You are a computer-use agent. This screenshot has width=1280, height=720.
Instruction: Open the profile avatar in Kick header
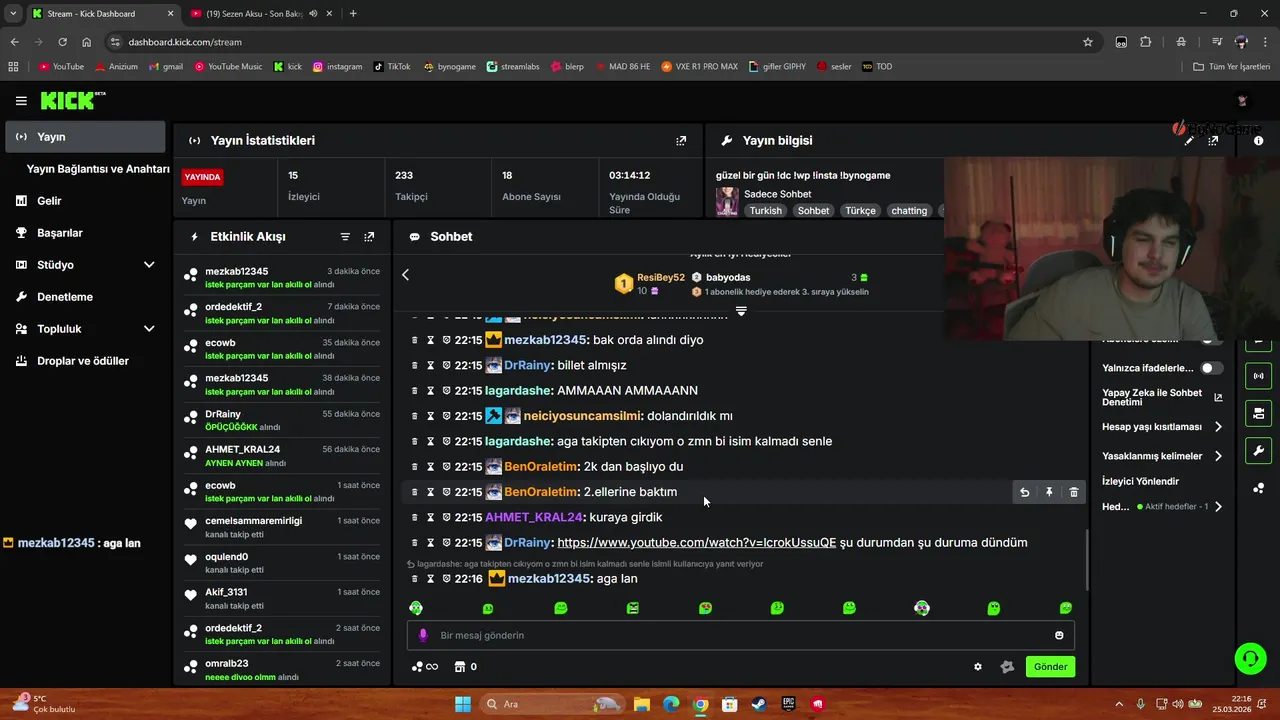point(1243,101)
